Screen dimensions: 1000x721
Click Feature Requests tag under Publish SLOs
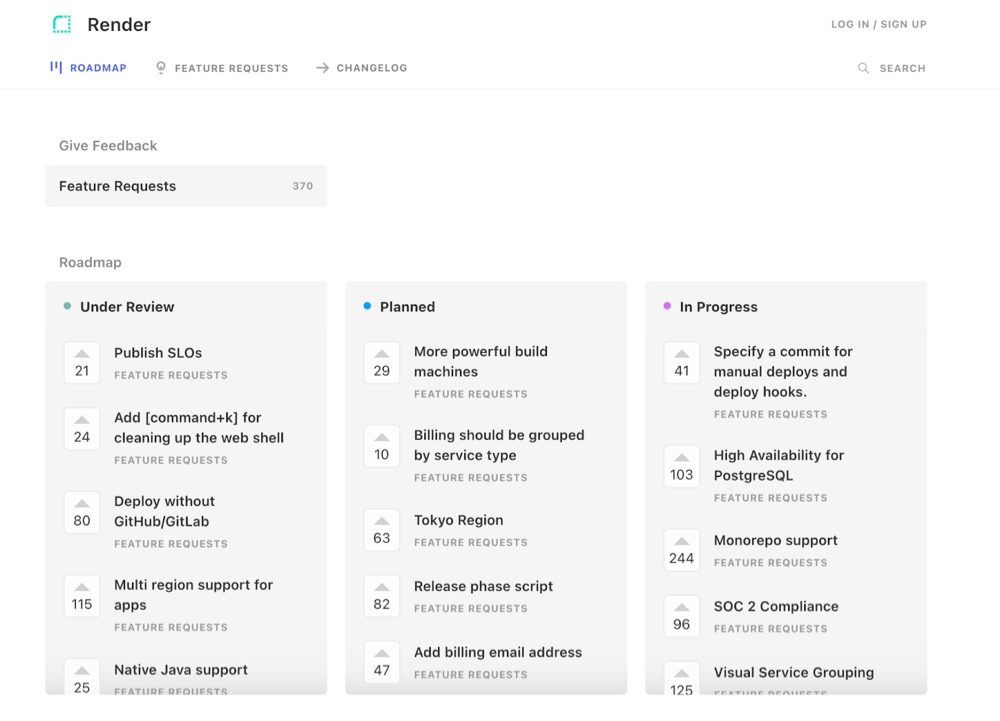click(x=171, y=375)
